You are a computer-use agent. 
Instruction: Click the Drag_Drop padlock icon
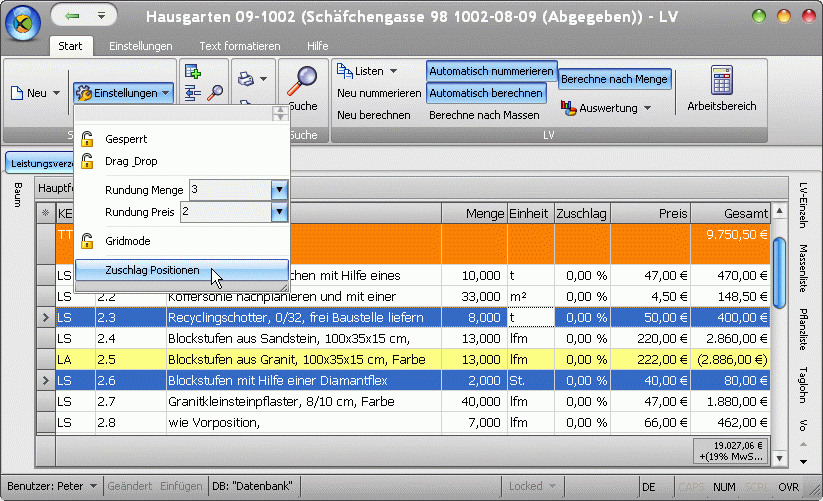click(x=87, y=161)
